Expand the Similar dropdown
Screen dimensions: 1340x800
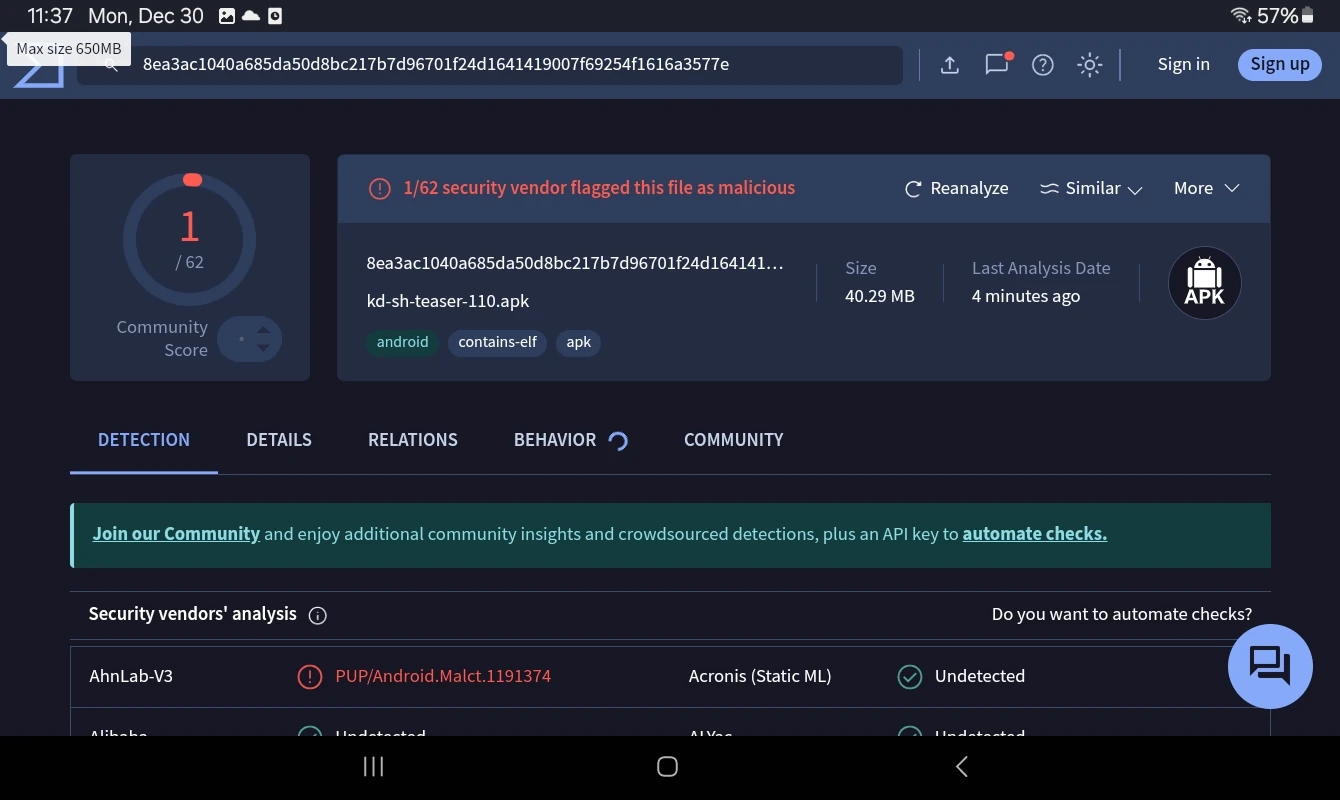pyautogui.click(x=1091, y=188)
